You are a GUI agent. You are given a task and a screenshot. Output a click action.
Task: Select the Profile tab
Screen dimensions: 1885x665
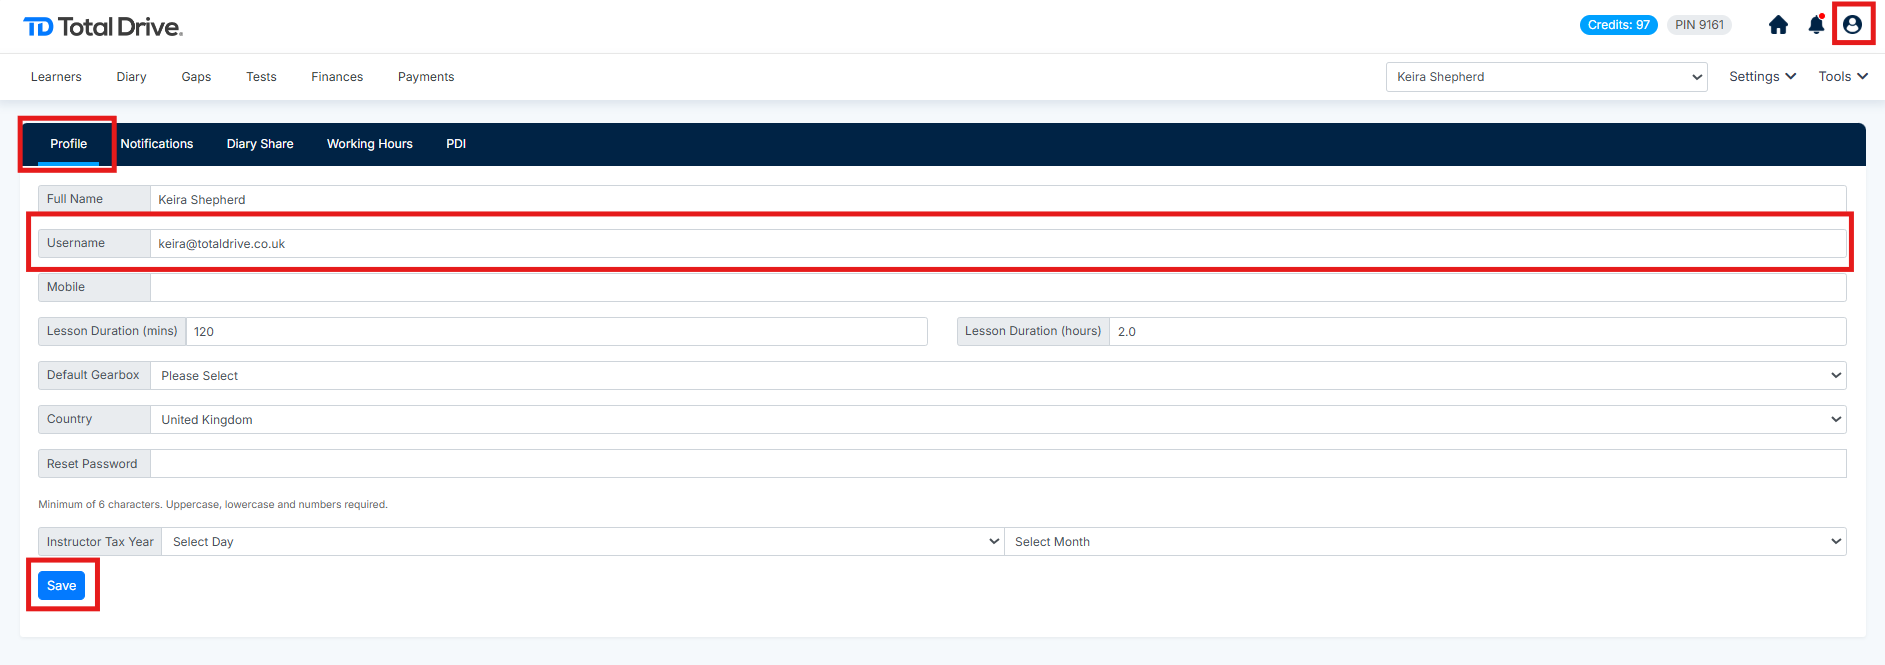68,144
